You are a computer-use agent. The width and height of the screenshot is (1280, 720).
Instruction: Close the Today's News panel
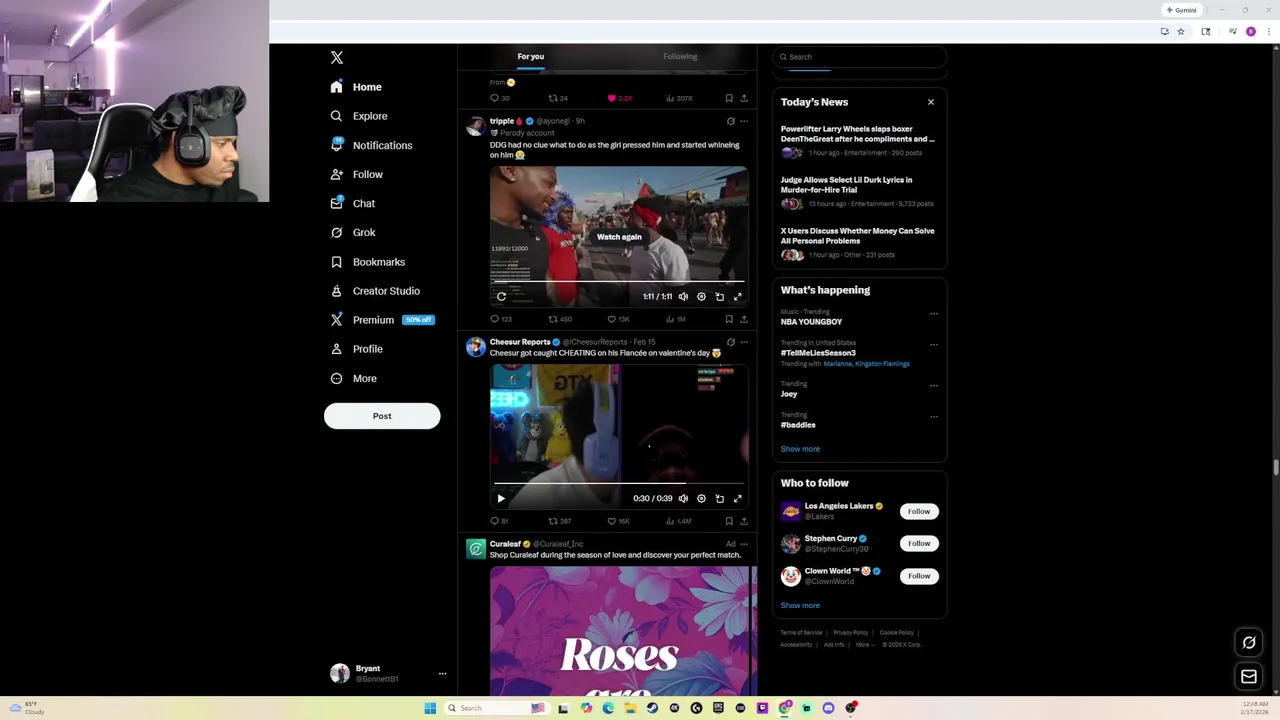click(x=931, y=102)
